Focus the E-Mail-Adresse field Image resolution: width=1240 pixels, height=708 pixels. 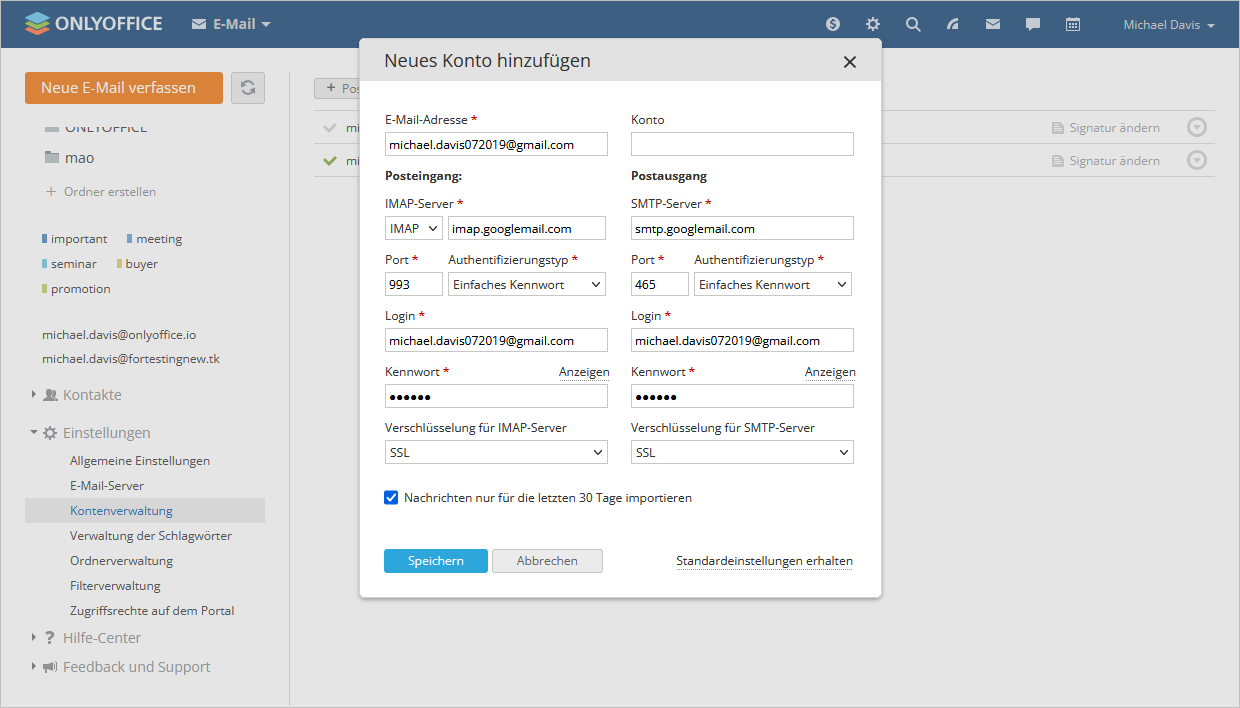(x=496, y=144)
